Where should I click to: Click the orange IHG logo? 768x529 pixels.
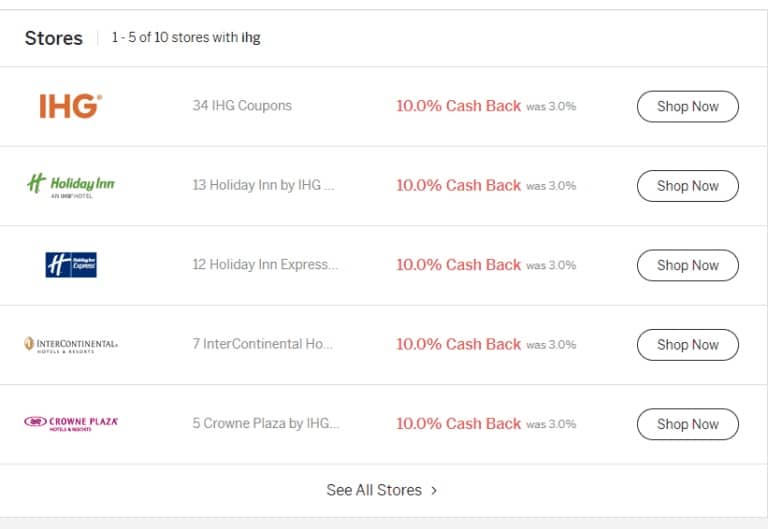coord(71,106)
